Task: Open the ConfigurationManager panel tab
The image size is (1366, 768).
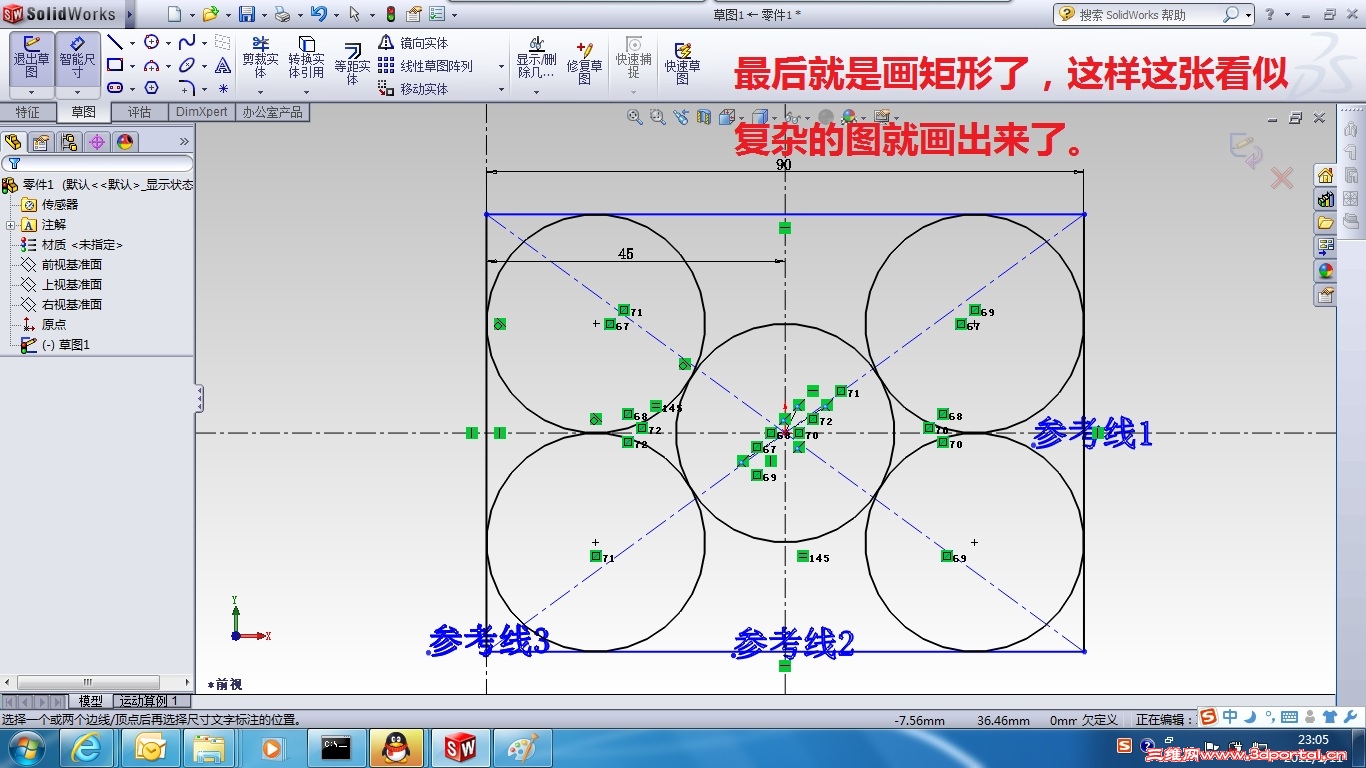Action: click(69, 142)
